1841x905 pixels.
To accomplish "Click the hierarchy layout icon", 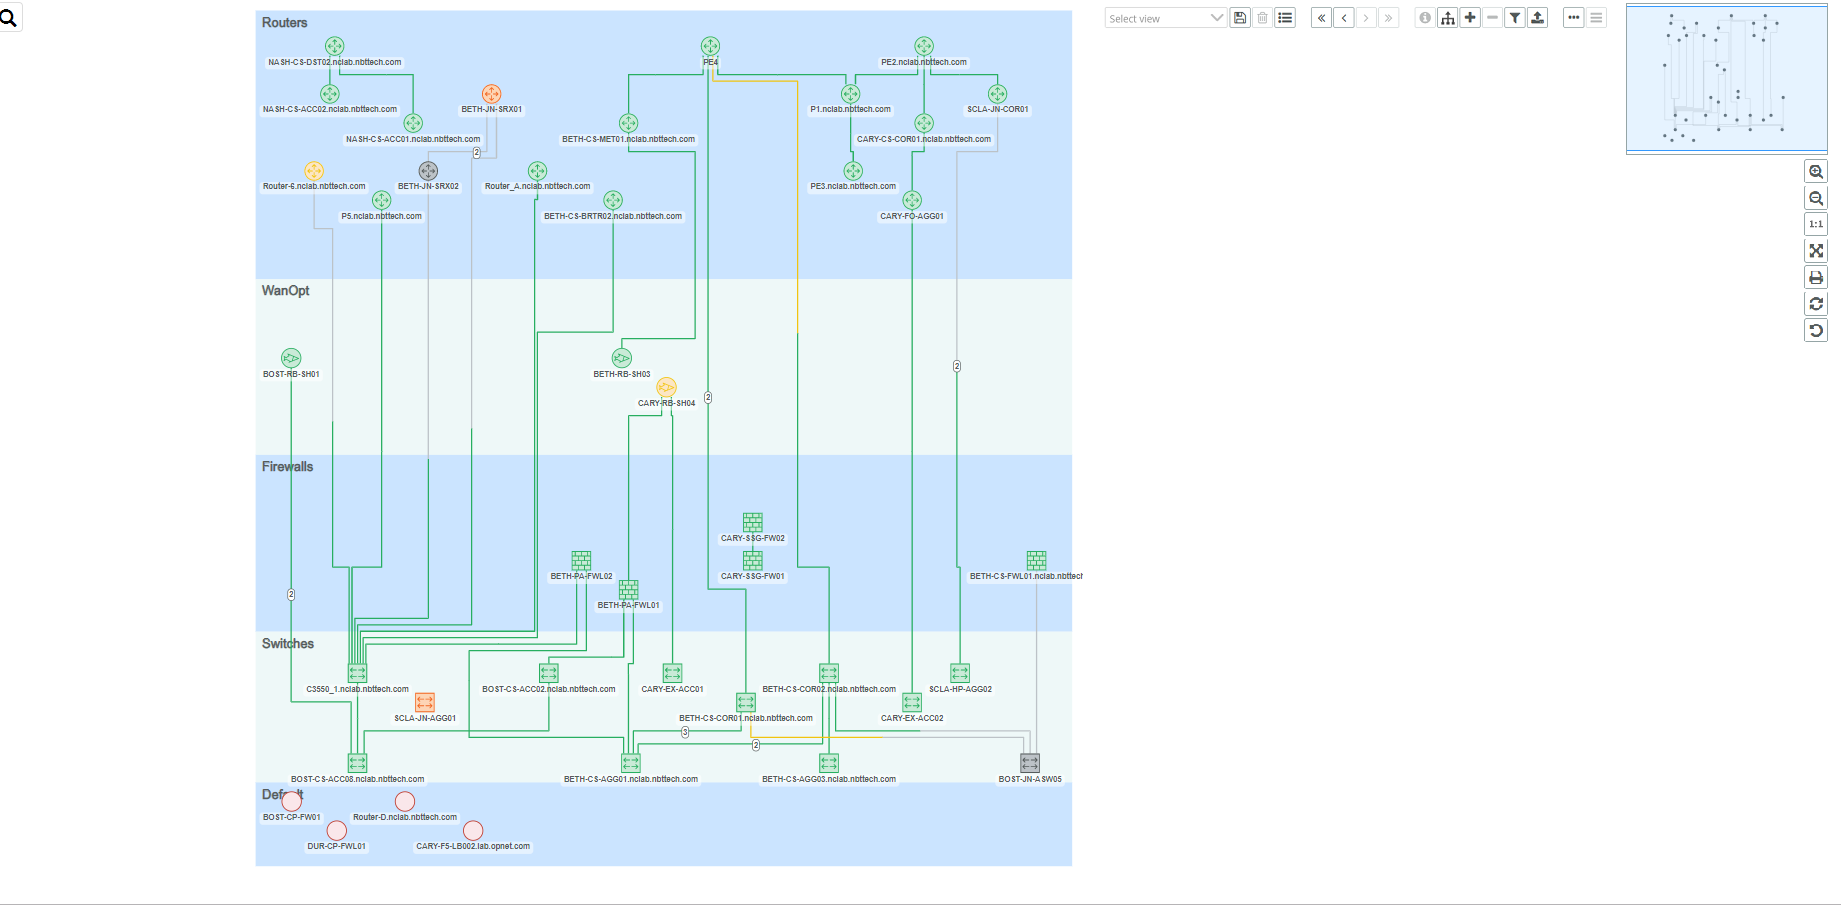I will (x=1447, y=18).
